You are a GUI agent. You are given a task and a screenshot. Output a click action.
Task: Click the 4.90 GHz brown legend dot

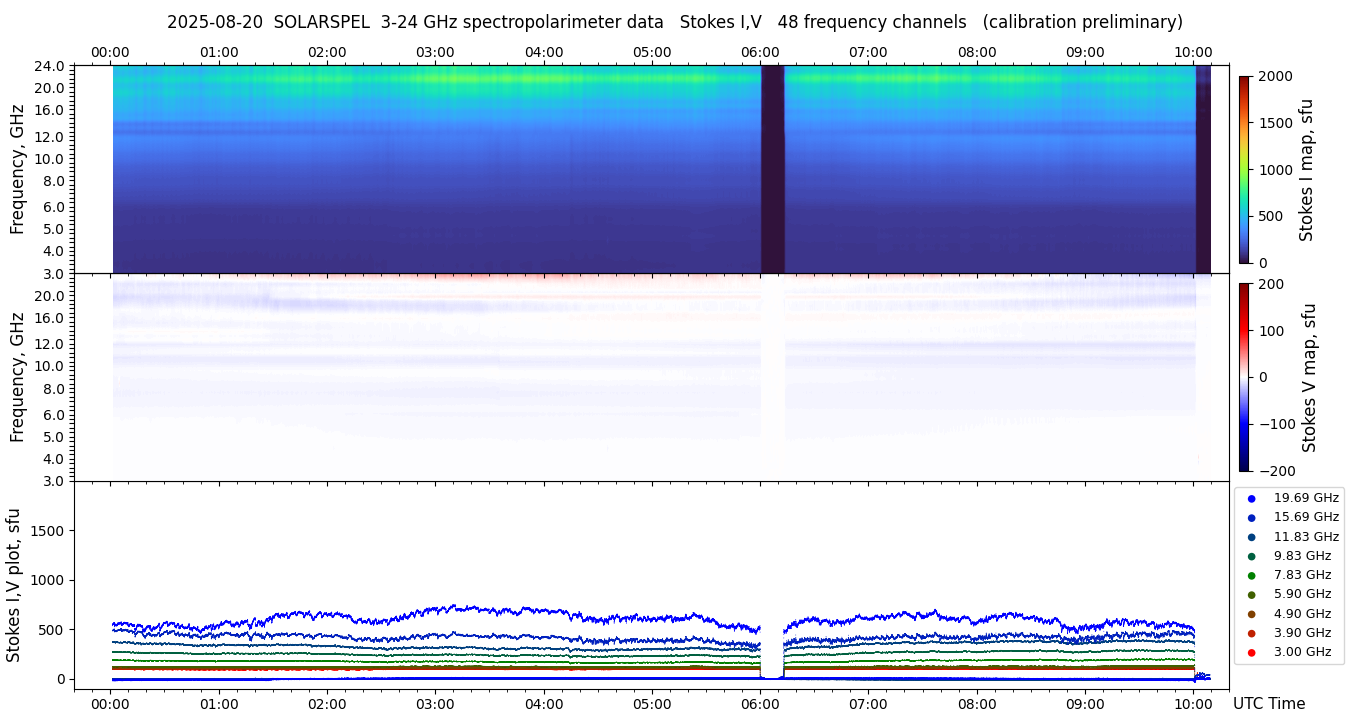1251,614
